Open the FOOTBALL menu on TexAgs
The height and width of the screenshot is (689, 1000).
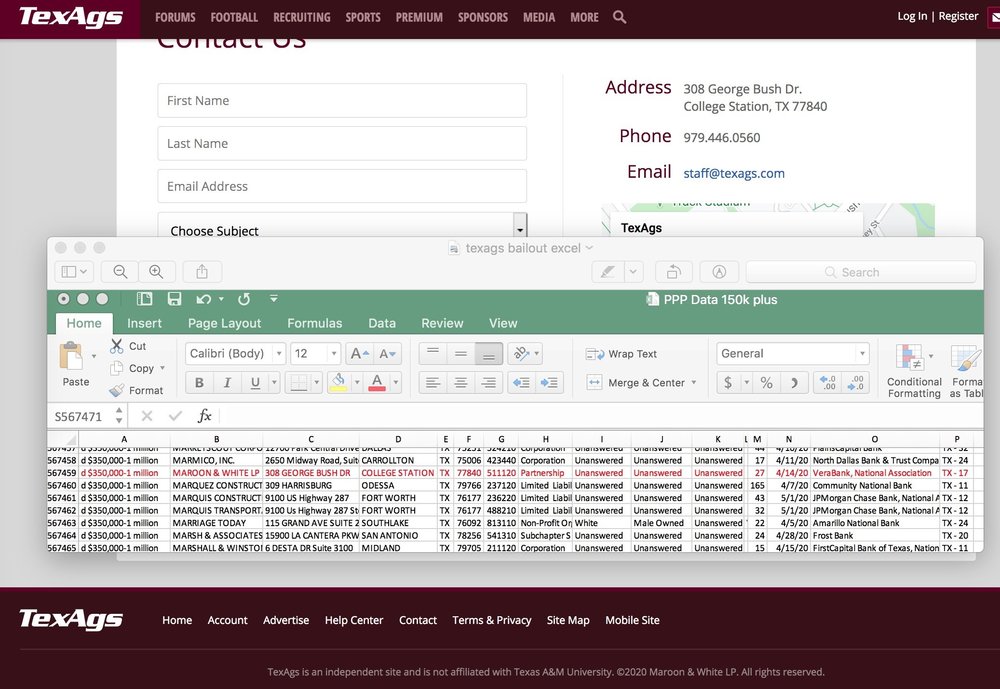pyautogui.click(x=234, y=17)
